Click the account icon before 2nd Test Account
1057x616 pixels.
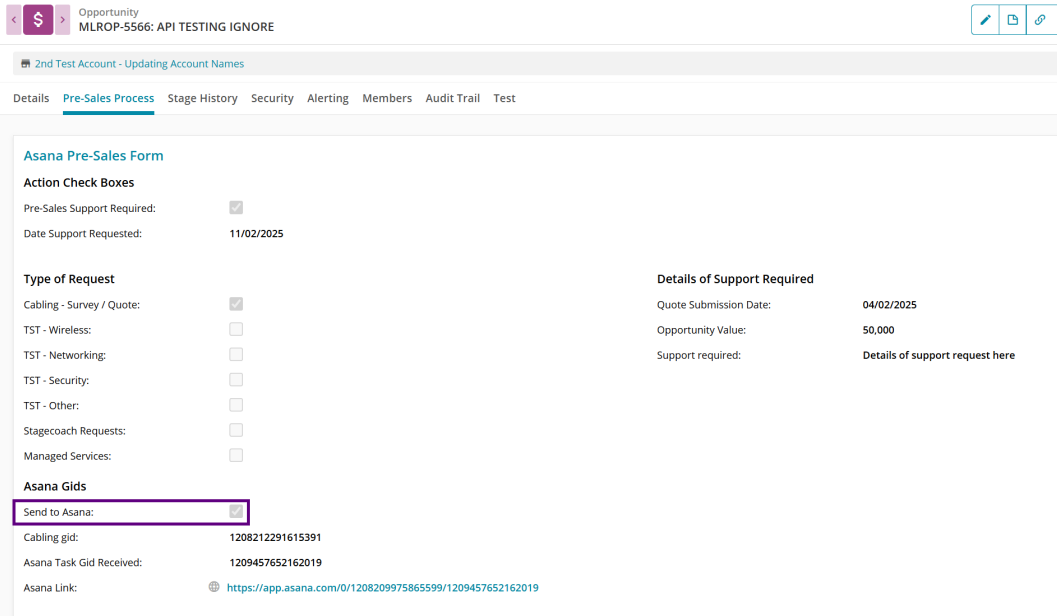25,64
